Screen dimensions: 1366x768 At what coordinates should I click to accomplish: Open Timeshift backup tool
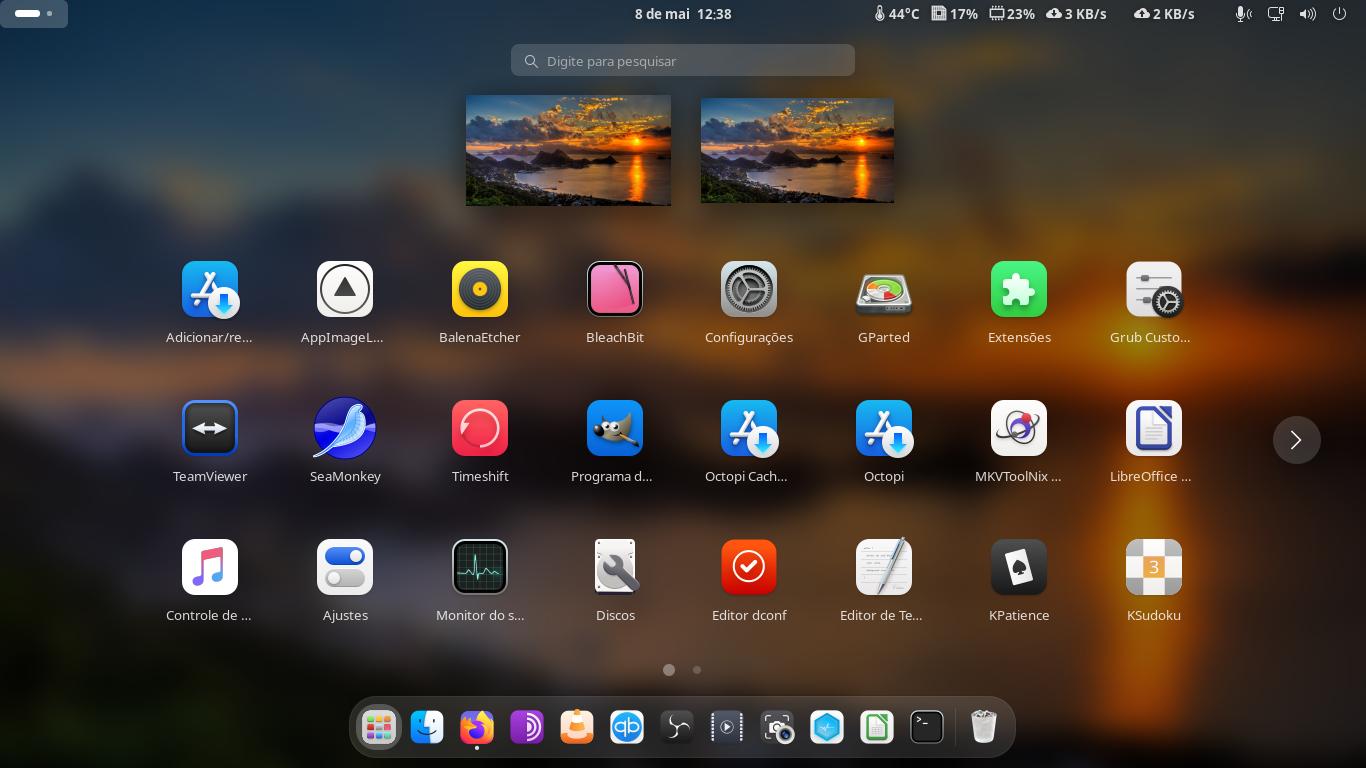(480, 428)
